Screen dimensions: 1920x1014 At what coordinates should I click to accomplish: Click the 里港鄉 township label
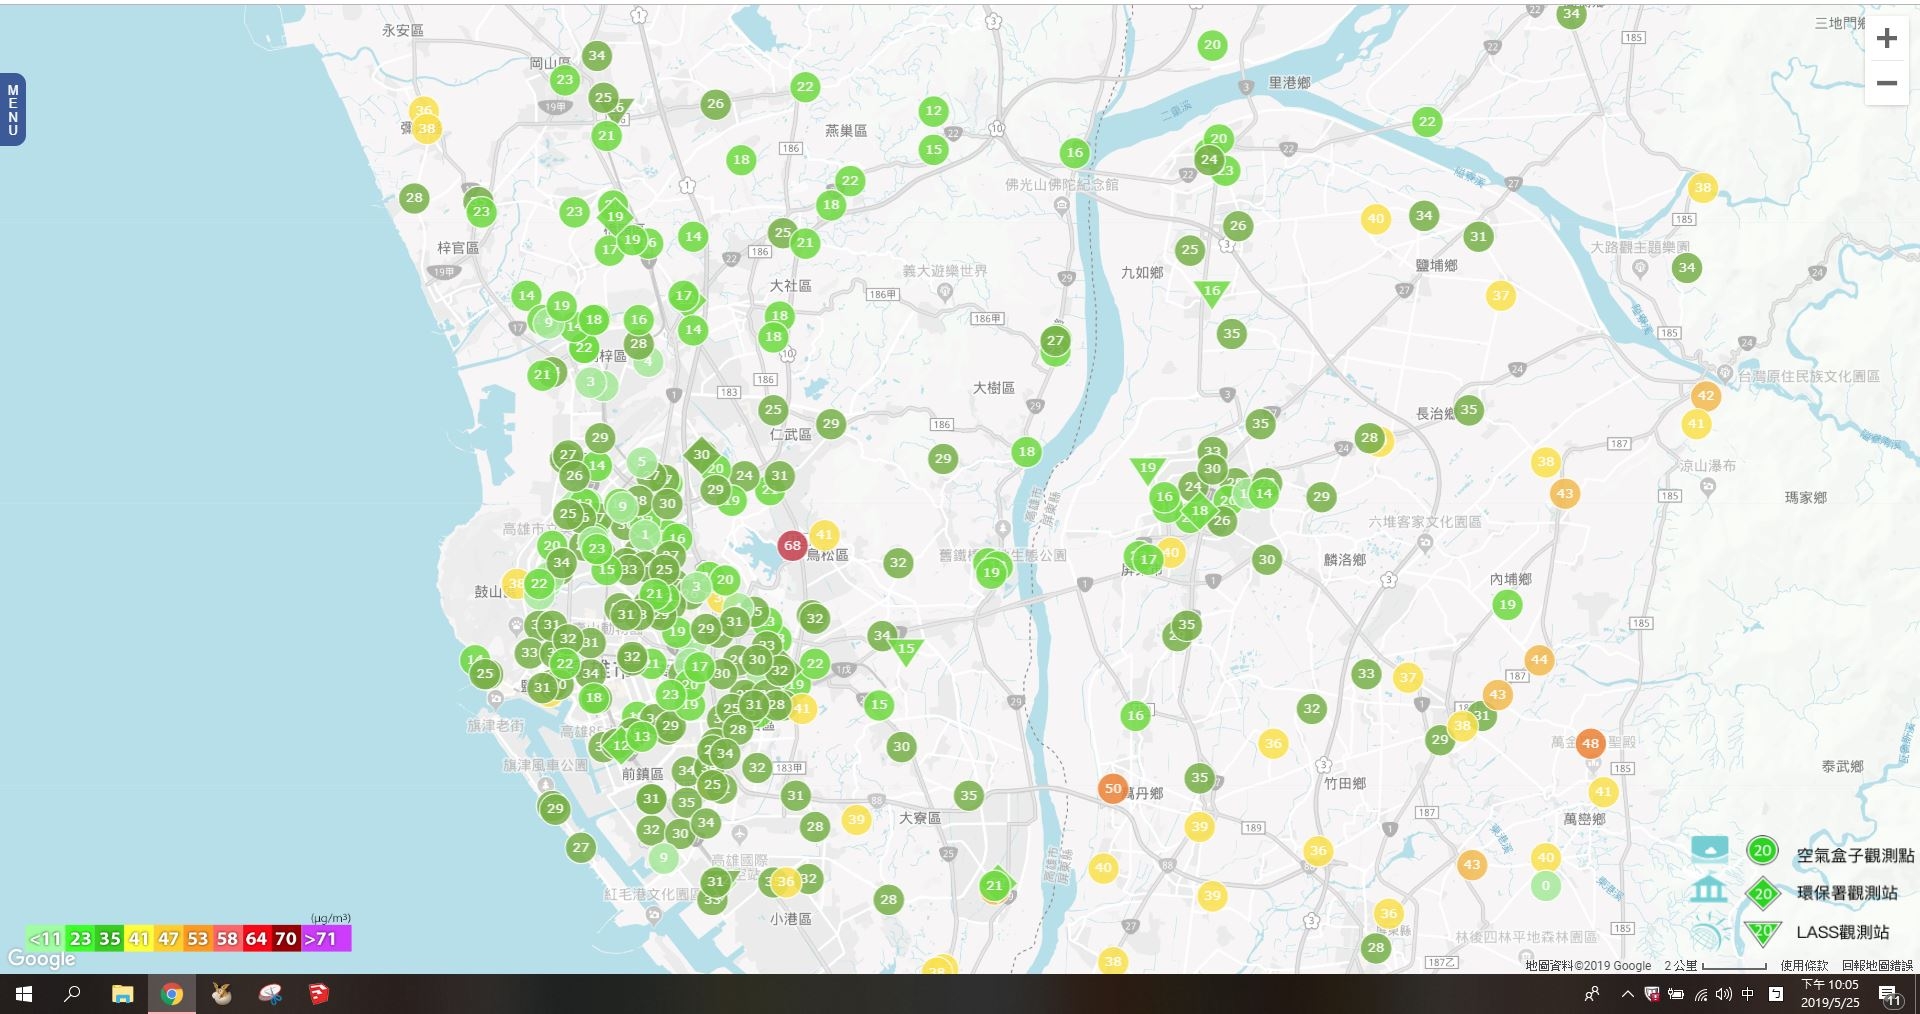pyautogui.click(x=1289, y=83)
